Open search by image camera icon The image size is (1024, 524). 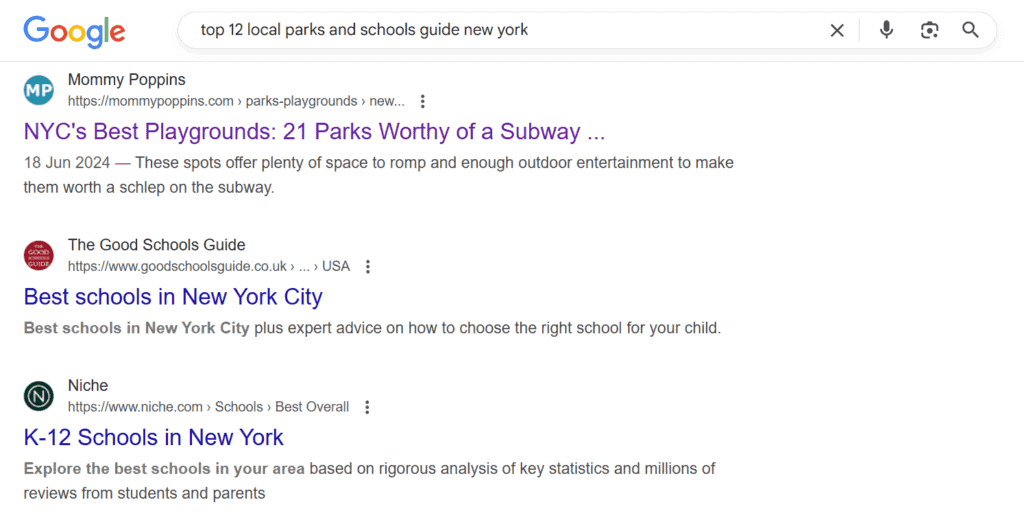tap(929, 30)
